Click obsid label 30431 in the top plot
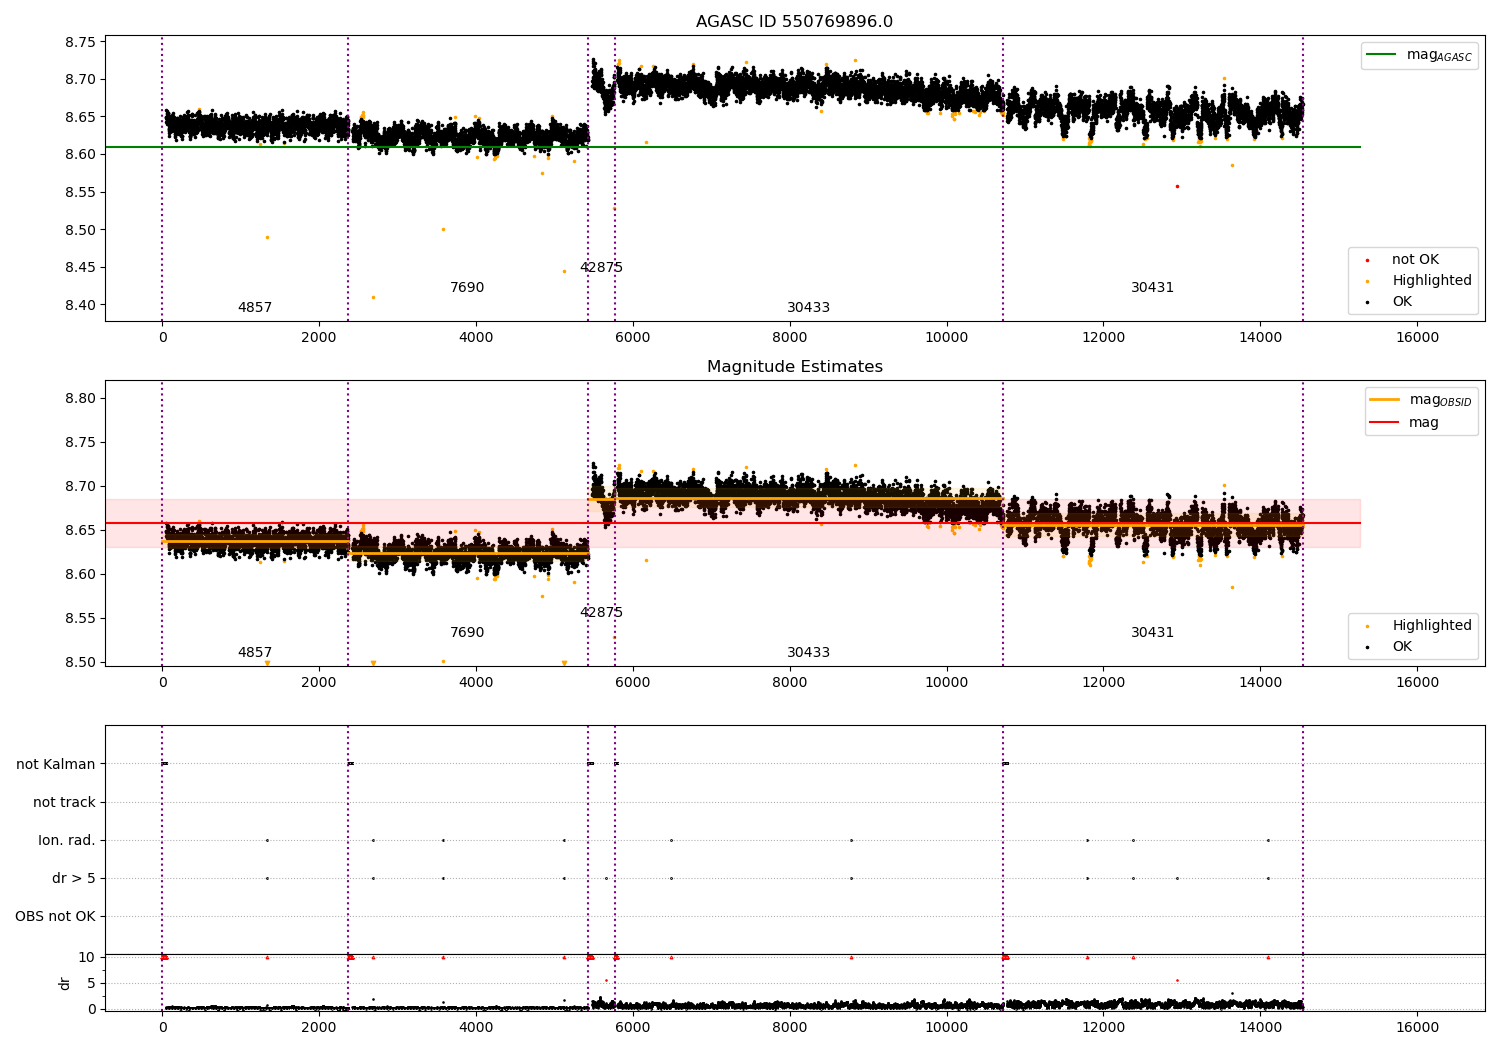The image size is (1500, 1050). [1152, 288]
